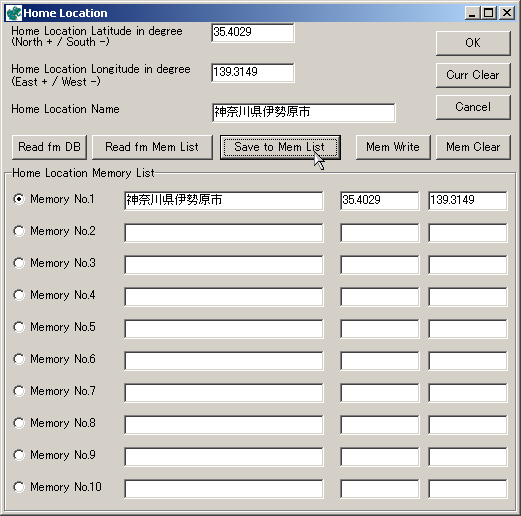Focus the Home Location Latitude field
521x516 pixels.
click(x=253, y=33)
